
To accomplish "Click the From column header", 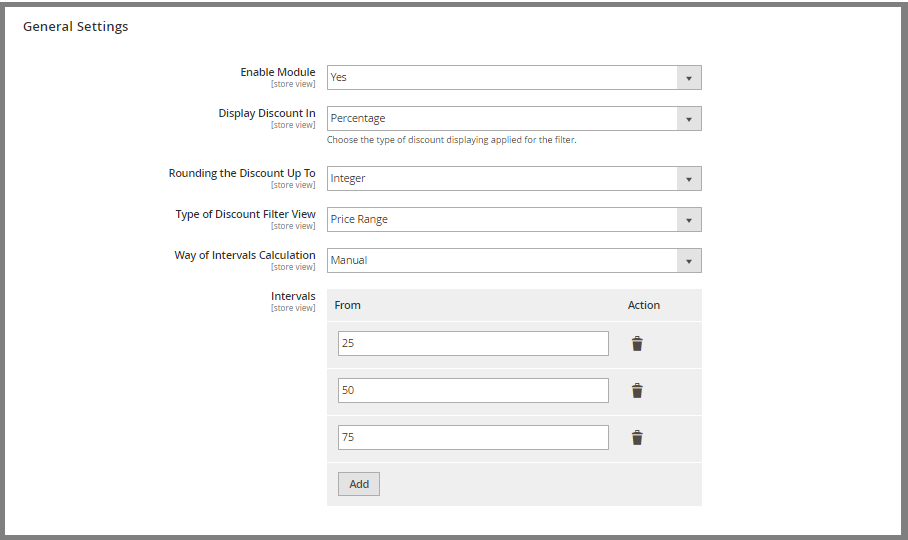I will pyautogui.click(x=347, y=305).
